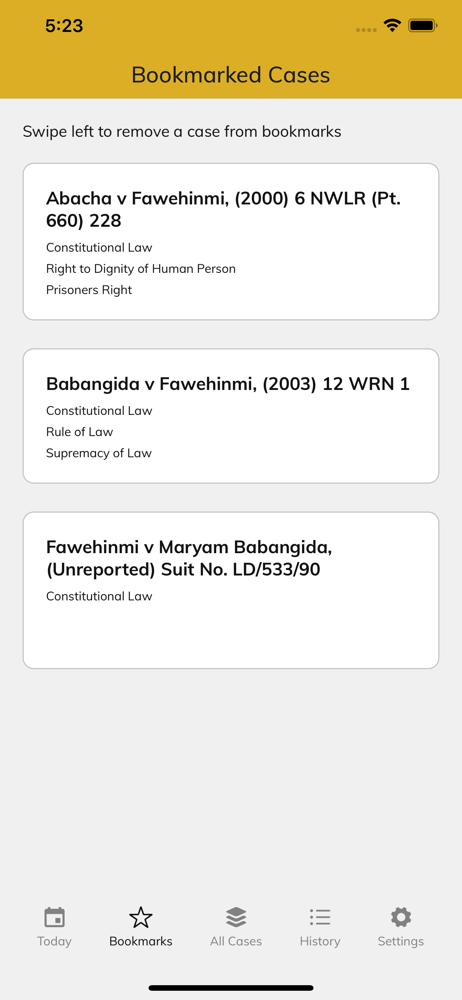Tap the Right to Dignity of Human Person tag
This screenshot has width=462, height=1000.
tap(141, 269)
